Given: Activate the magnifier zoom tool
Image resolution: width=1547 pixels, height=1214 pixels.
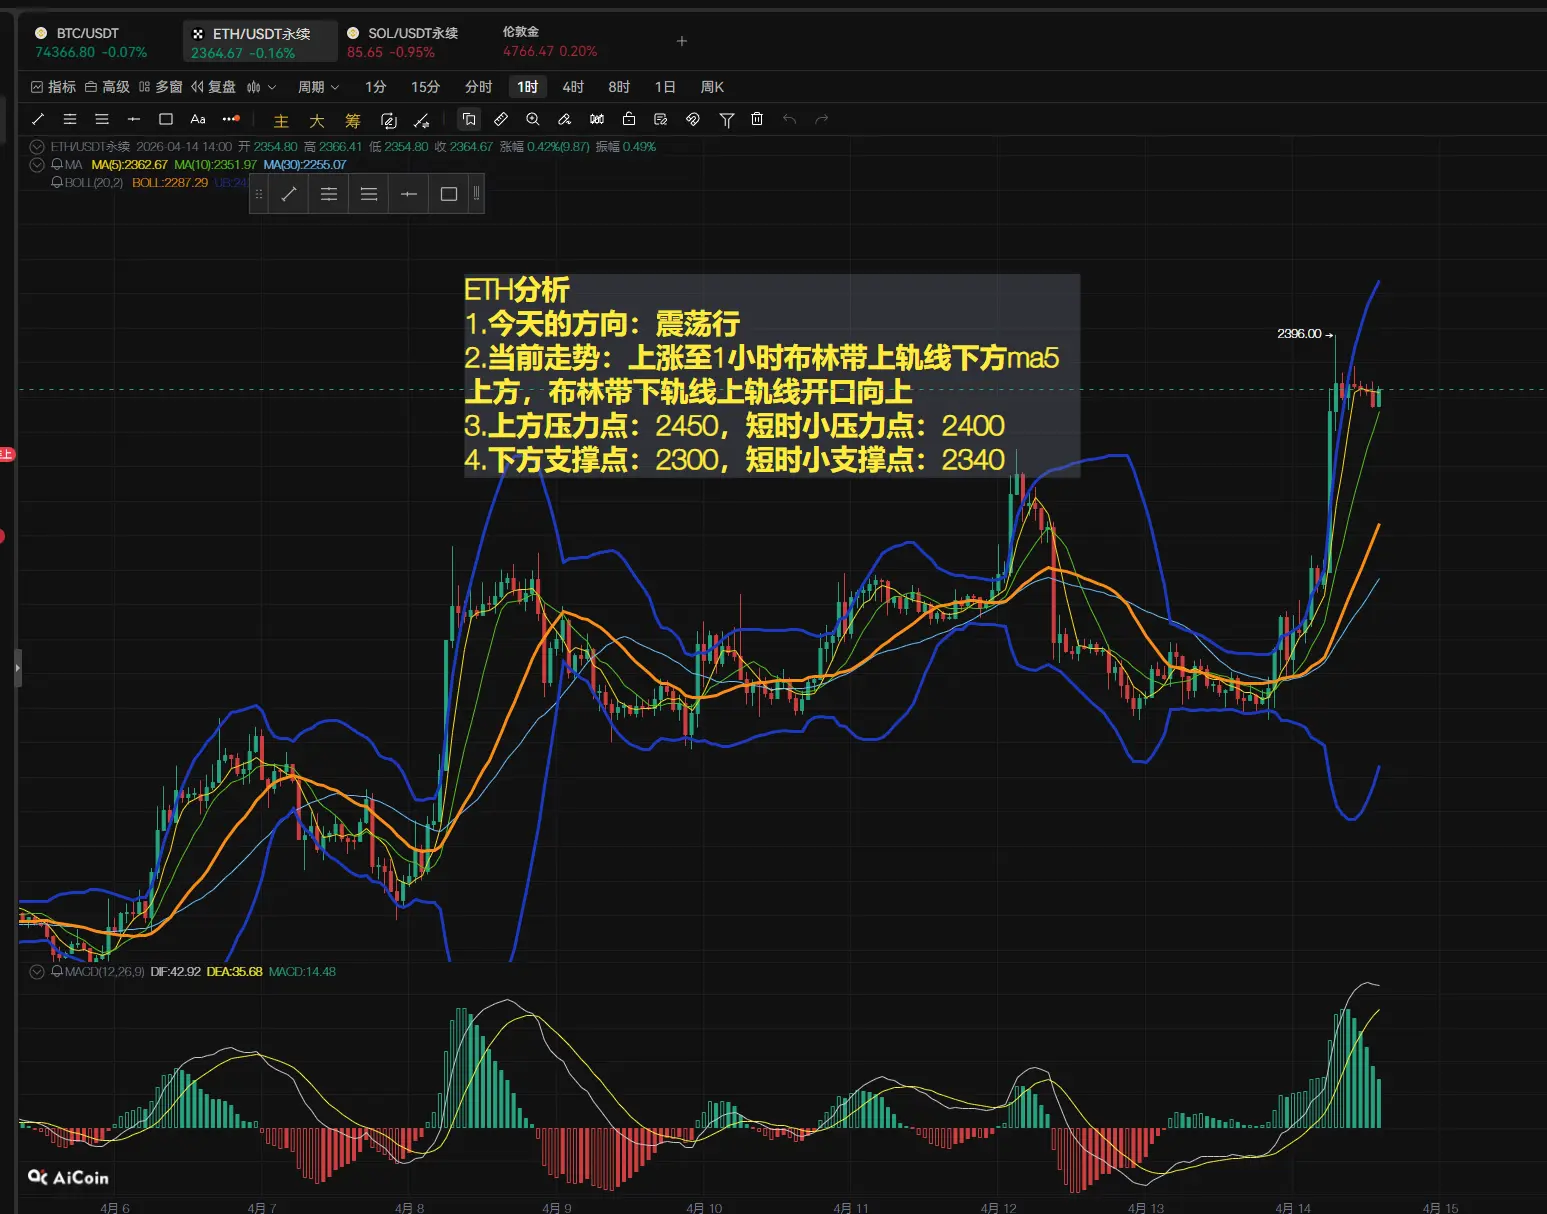Looking at the screenshot, I should [x=533, y=119].
